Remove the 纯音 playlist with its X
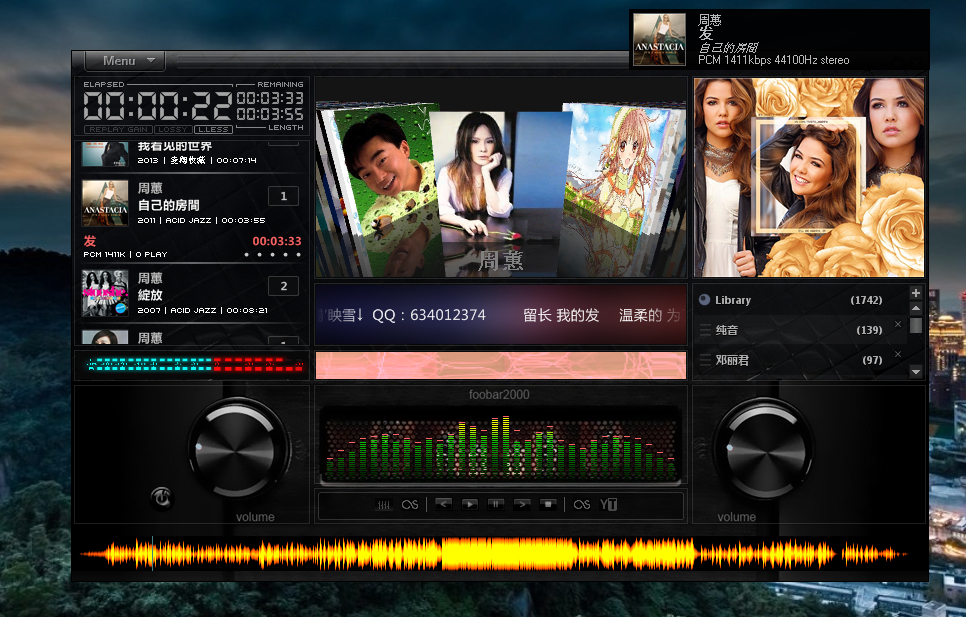The width and height of the screenshot is (966, 617). 898,324
